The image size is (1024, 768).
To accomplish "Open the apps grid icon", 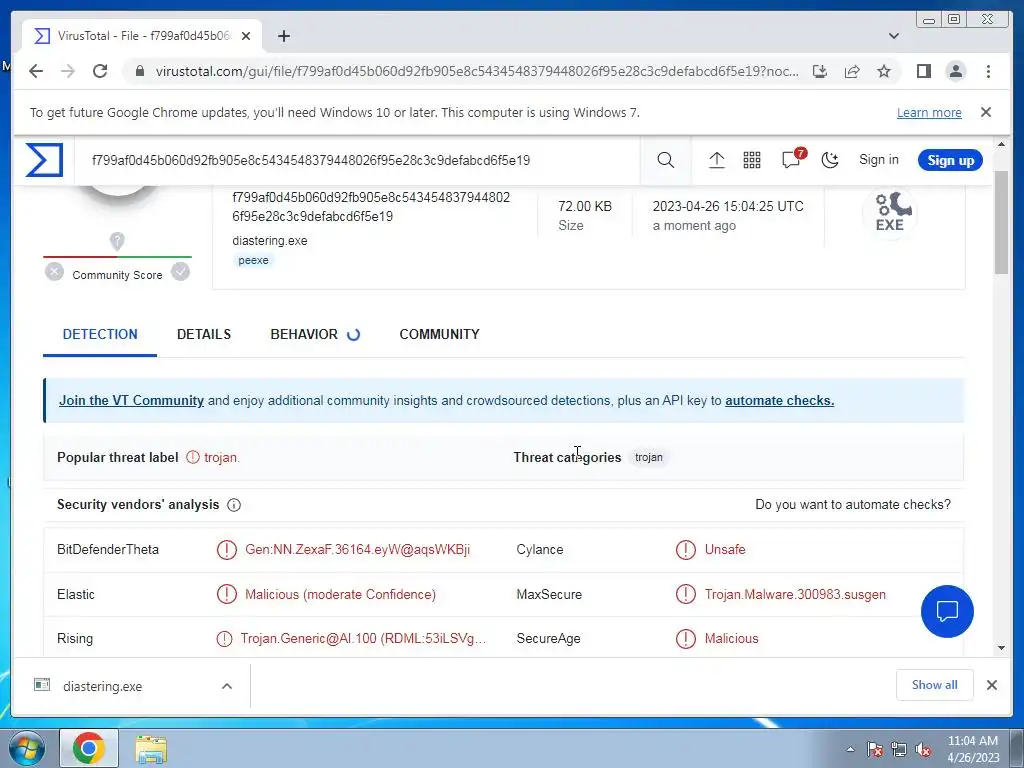I will (752, 160).
